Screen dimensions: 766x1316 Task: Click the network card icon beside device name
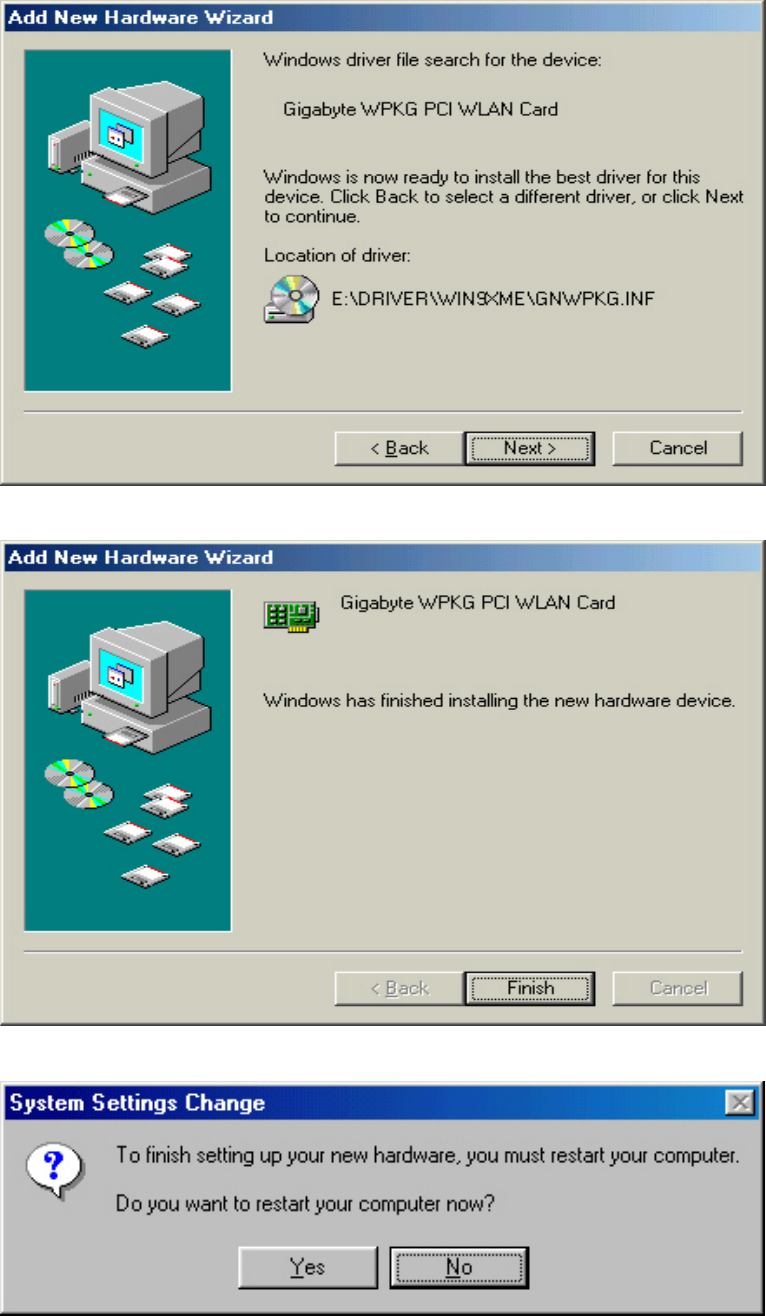(291, 615)
